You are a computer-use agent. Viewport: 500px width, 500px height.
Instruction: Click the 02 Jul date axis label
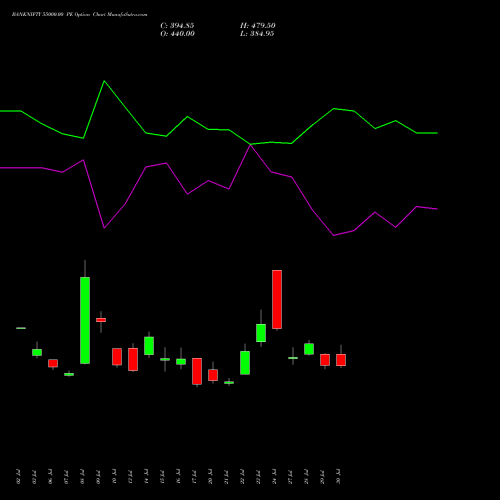[x=18, y=477]
